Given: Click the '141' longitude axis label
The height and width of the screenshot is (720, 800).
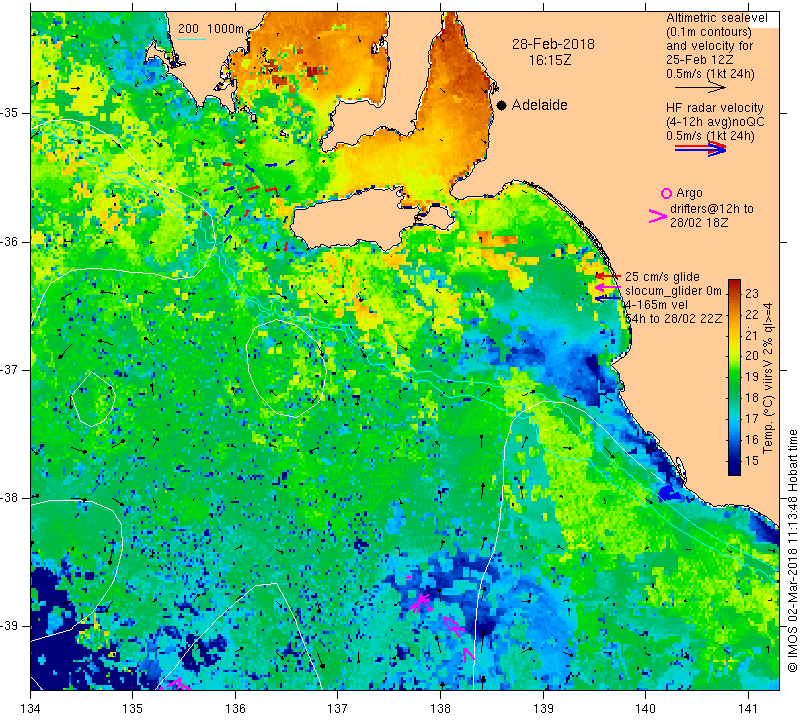Looking at the screenshot, I should click(x=748, y=709).
